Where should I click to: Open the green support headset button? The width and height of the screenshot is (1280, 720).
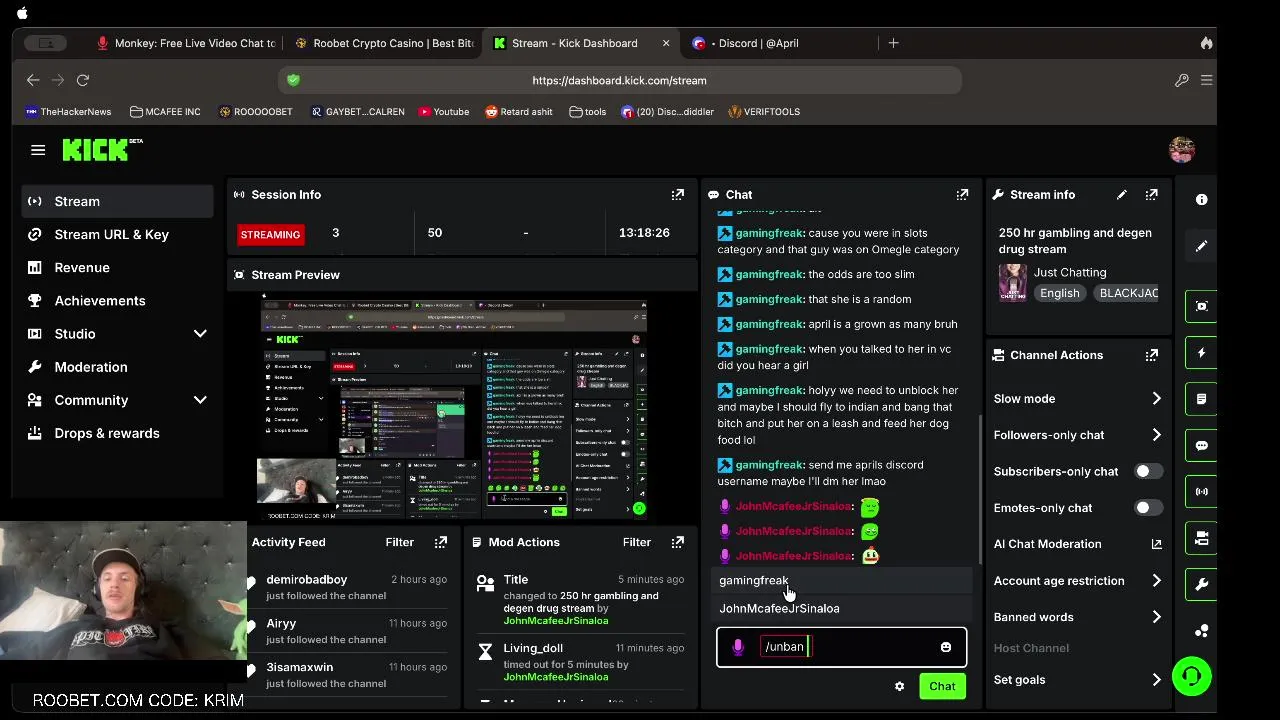click(1191, 676)
